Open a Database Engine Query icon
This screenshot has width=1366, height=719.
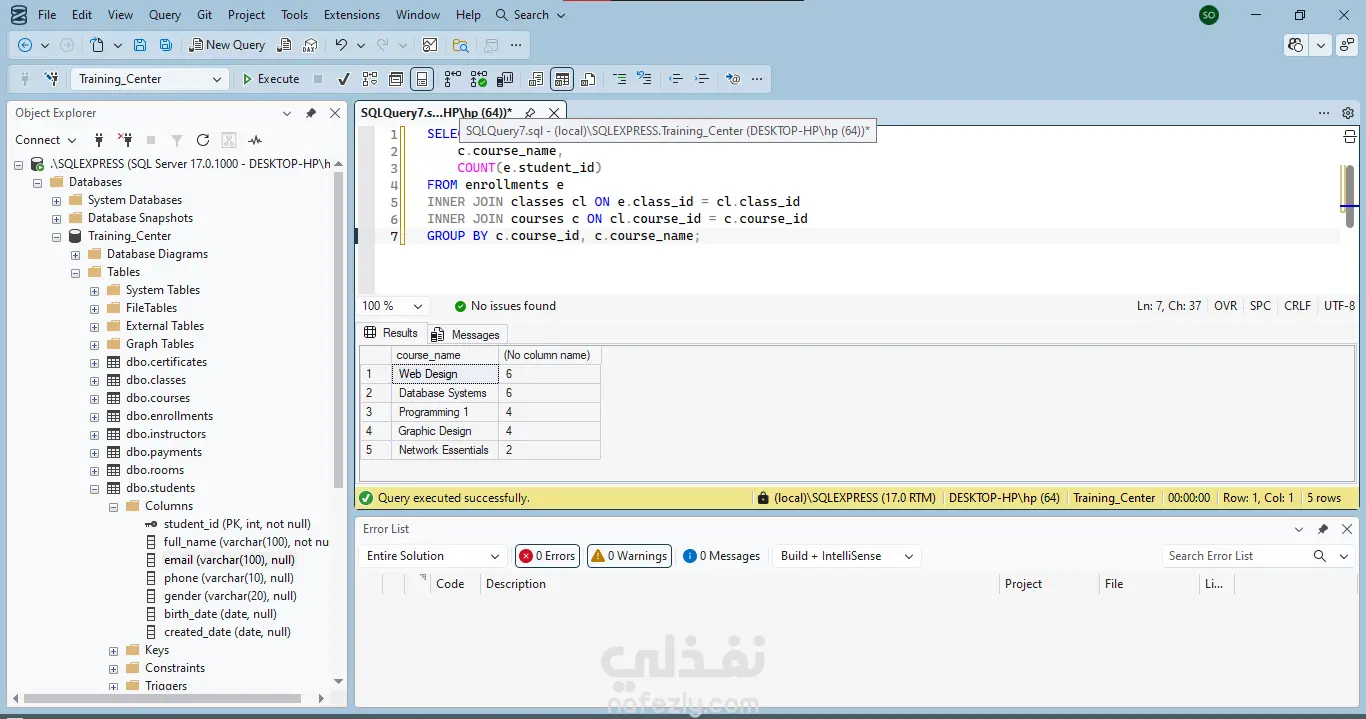[285, 45]
